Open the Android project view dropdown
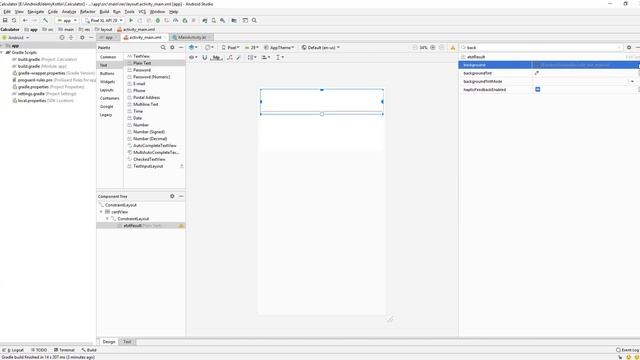Viewport: 640px width, 360px height. pos(16,37)
